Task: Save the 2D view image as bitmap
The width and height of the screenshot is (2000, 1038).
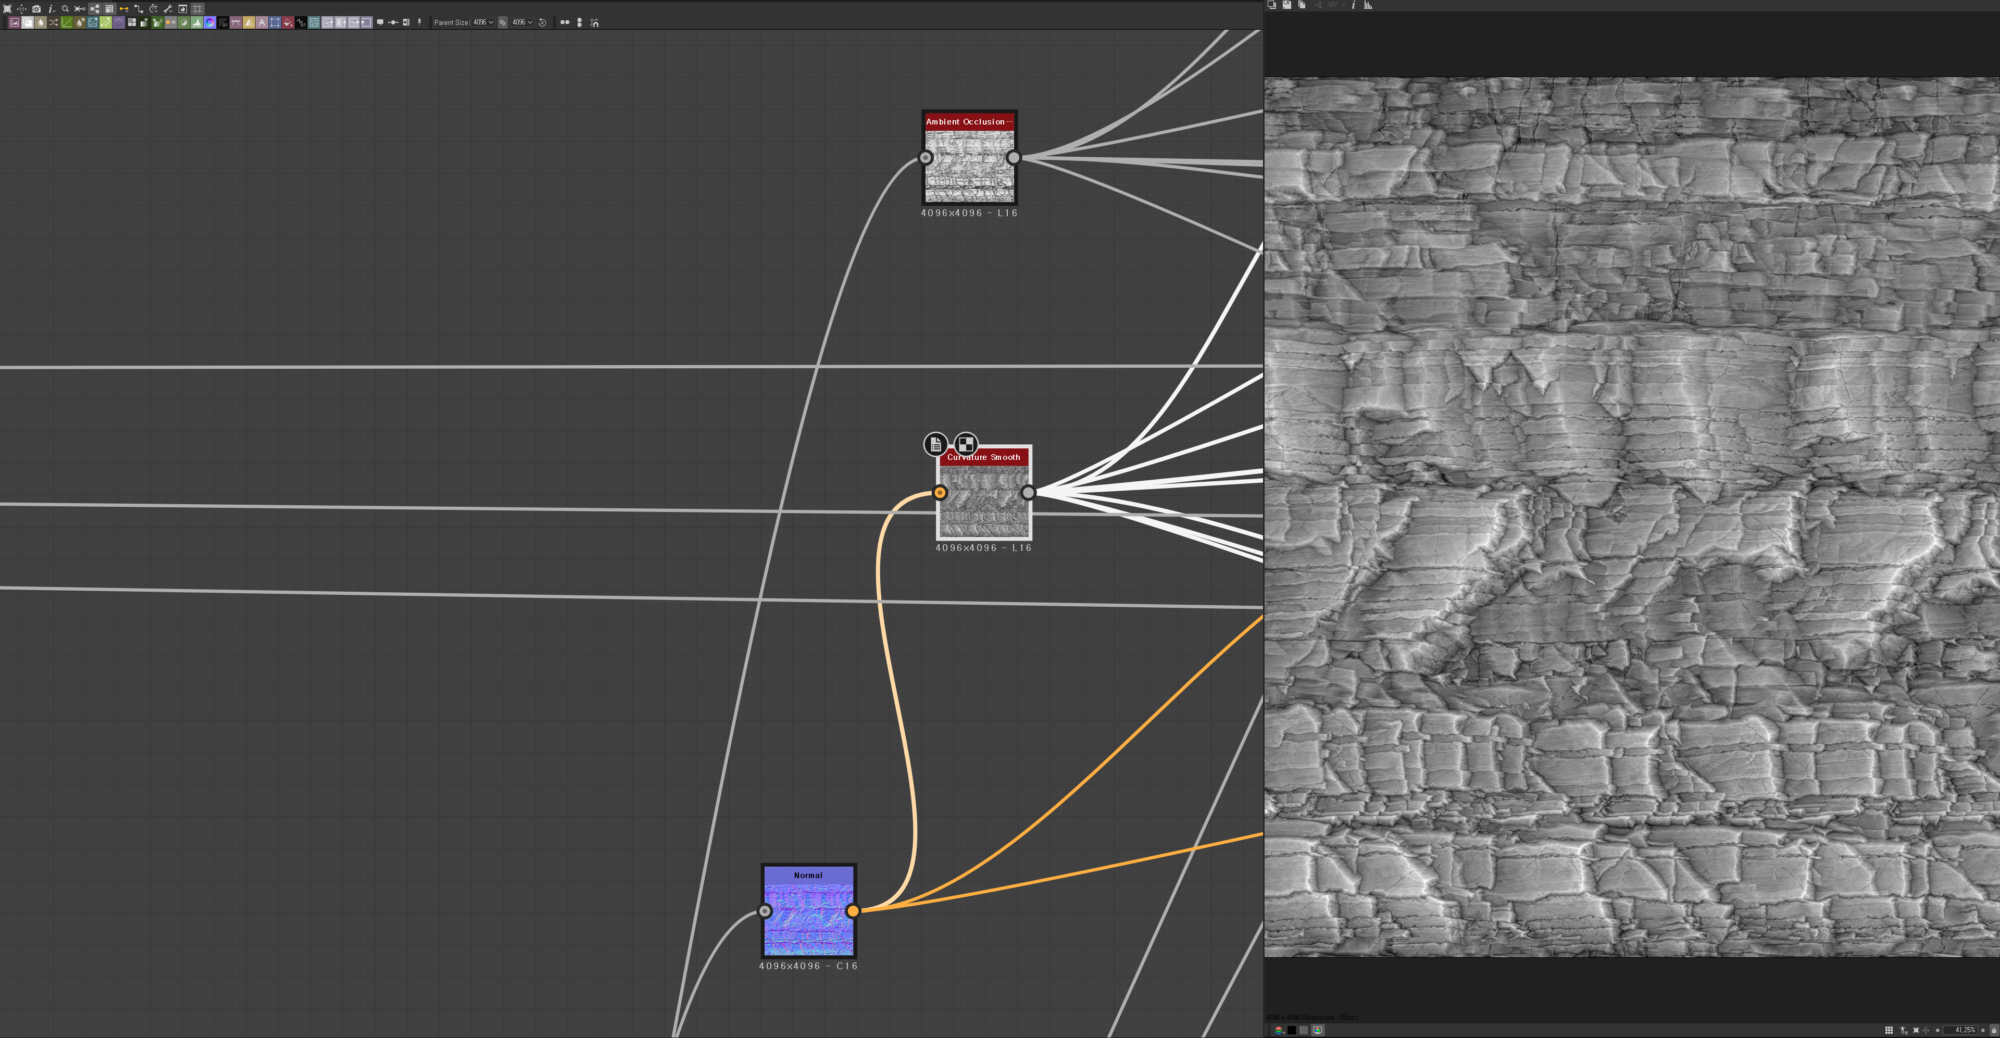Action: [x=1286, y=5]
